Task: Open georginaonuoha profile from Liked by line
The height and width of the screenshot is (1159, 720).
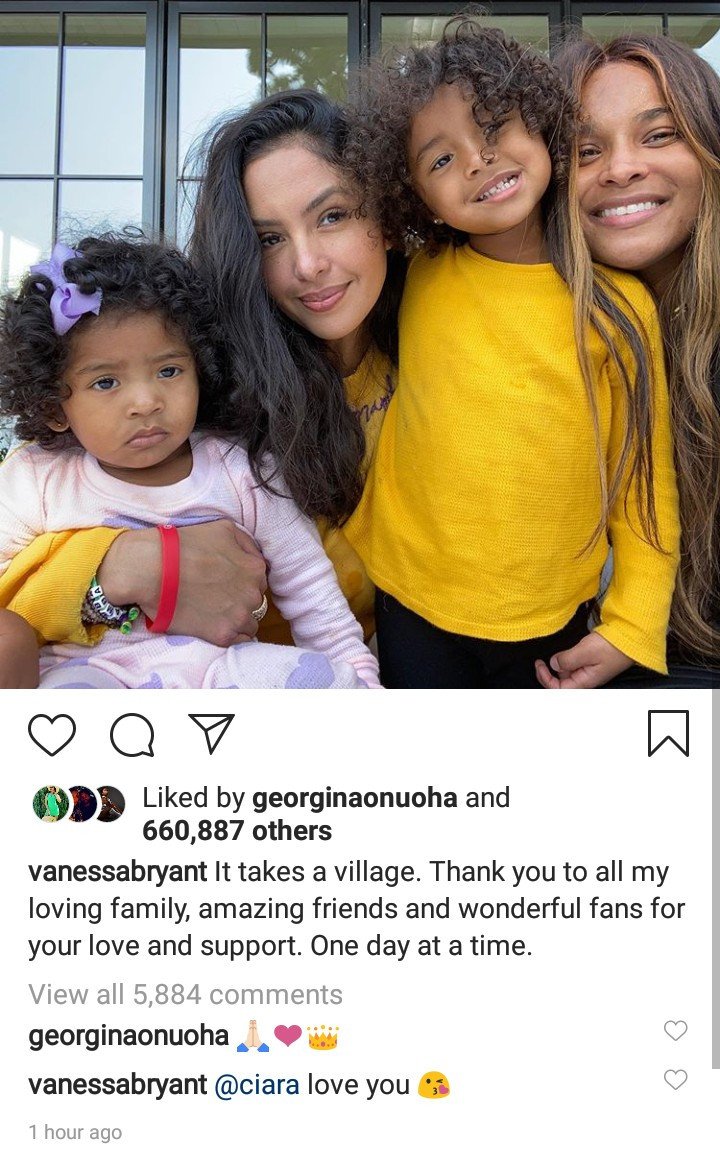Action: [355, 798]
